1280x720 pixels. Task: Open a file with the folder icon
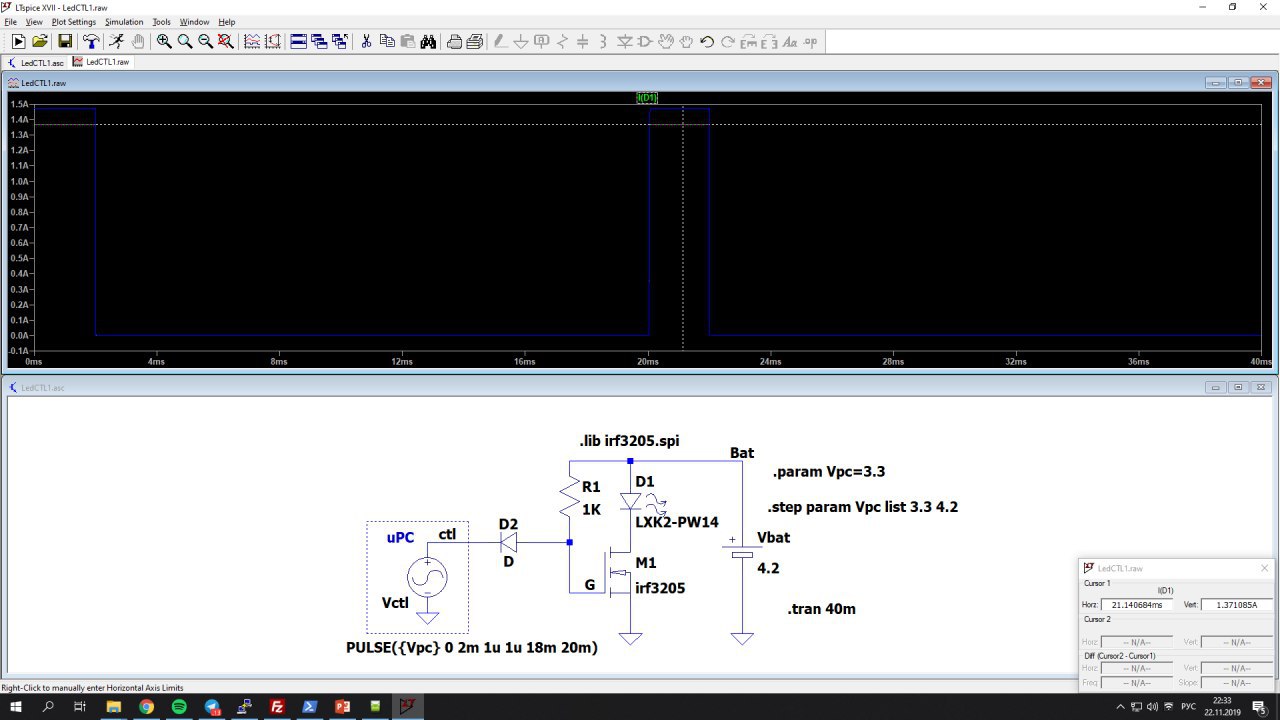(40, 41)
